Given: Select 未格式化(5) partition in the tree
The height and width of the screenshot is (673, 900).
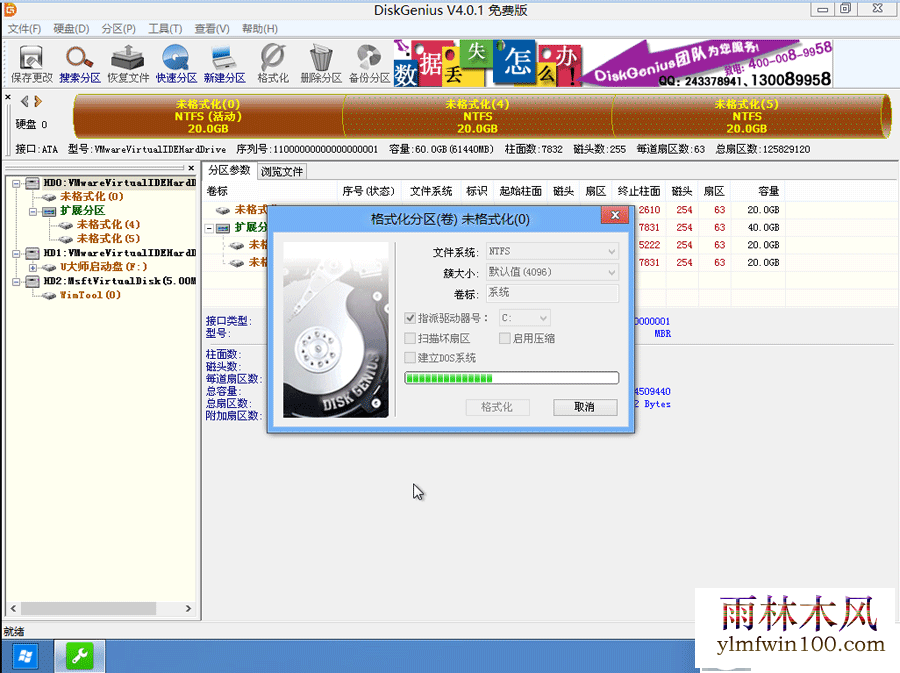Looking at the screenshot, I should pos(108,238).
